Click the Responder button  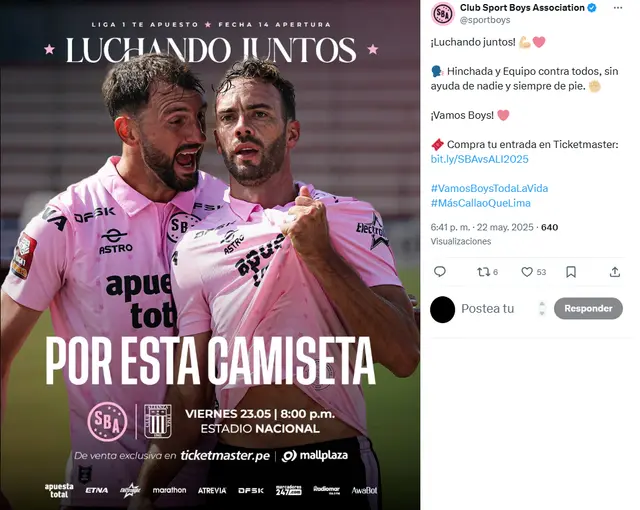[588, 308]
